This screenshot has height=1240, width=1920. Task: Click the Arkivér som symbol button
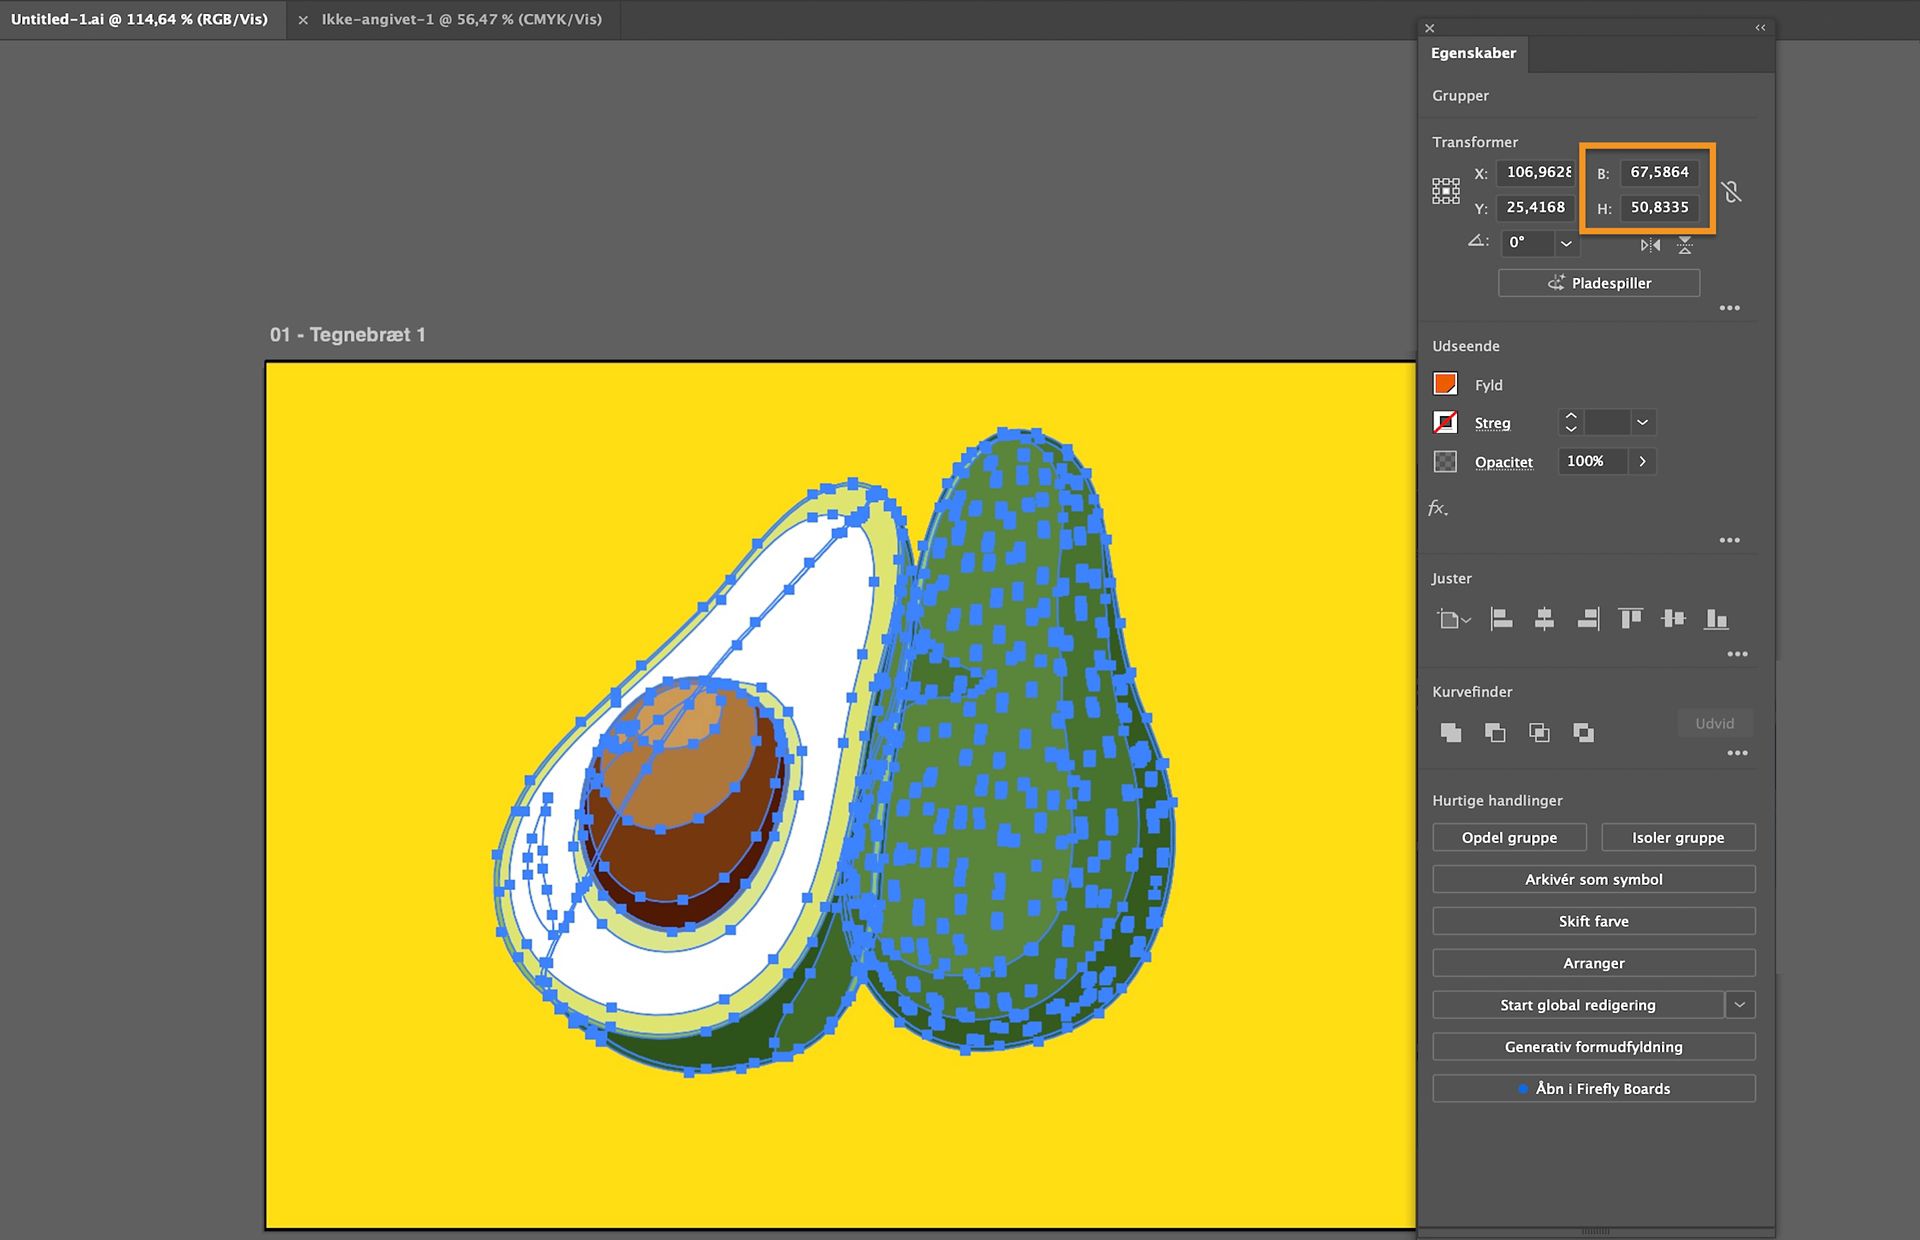click(x=1594, y=879)
